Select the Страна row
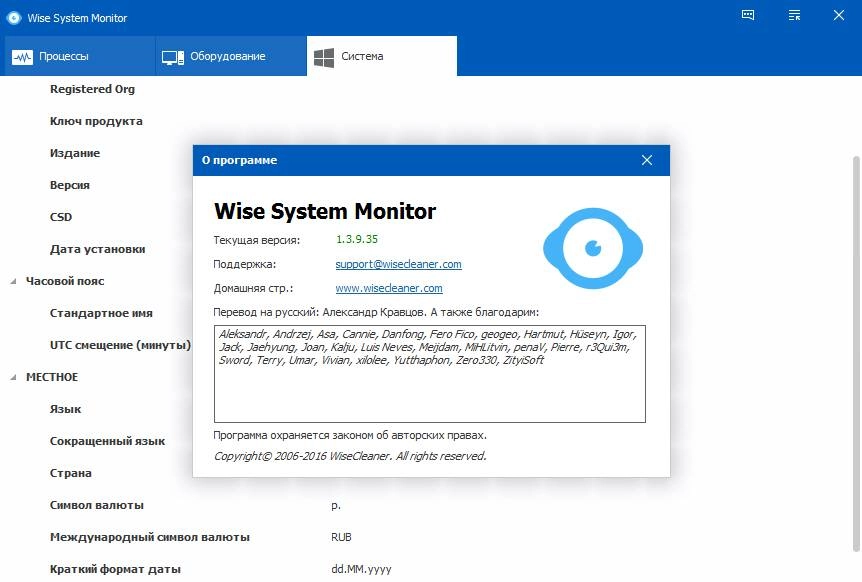The height and width of the screenshot is (582, 862). (x=71, y=473)
